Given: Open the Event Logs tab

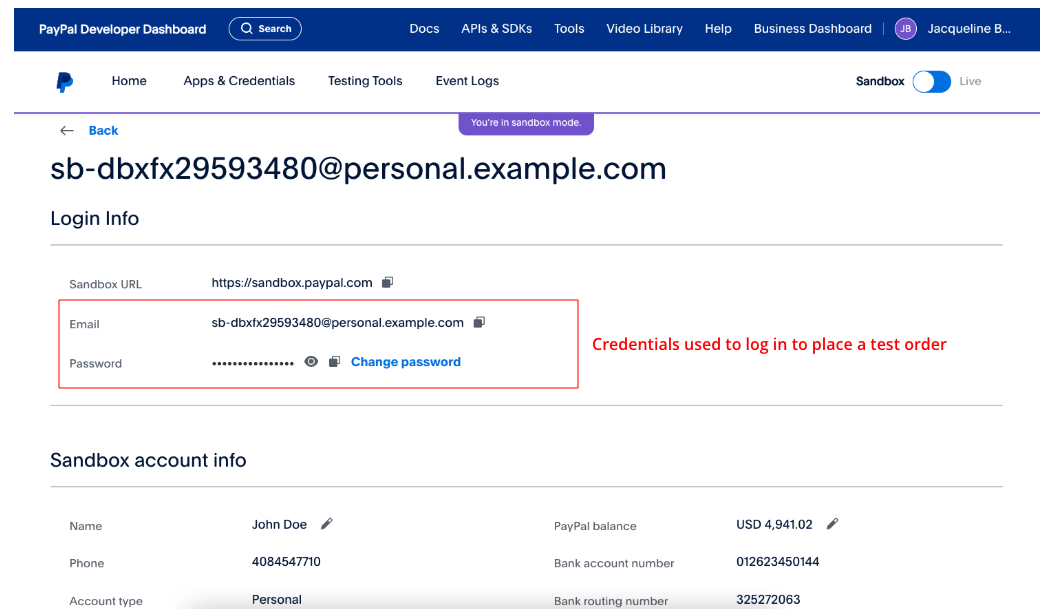Looking at the screenshot, I should click(467, 81).
